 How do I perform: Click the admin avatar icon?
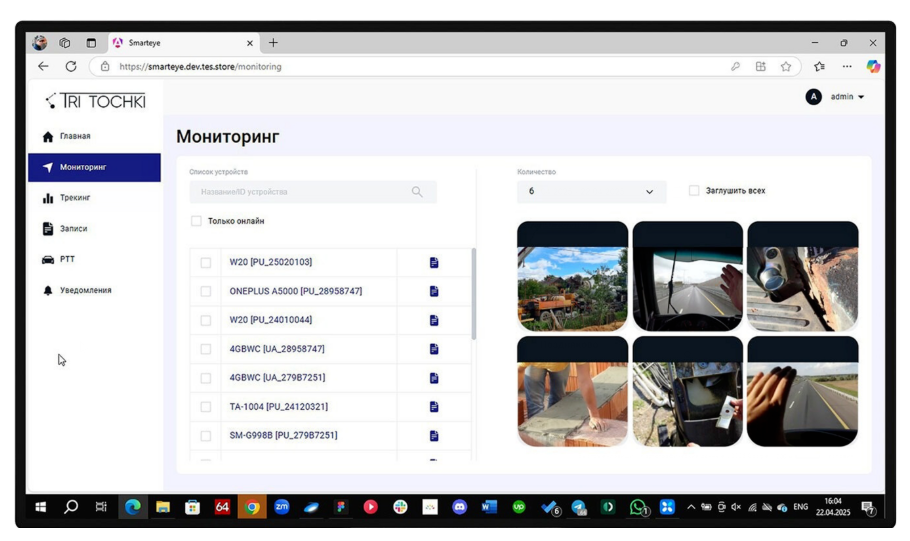813,97
